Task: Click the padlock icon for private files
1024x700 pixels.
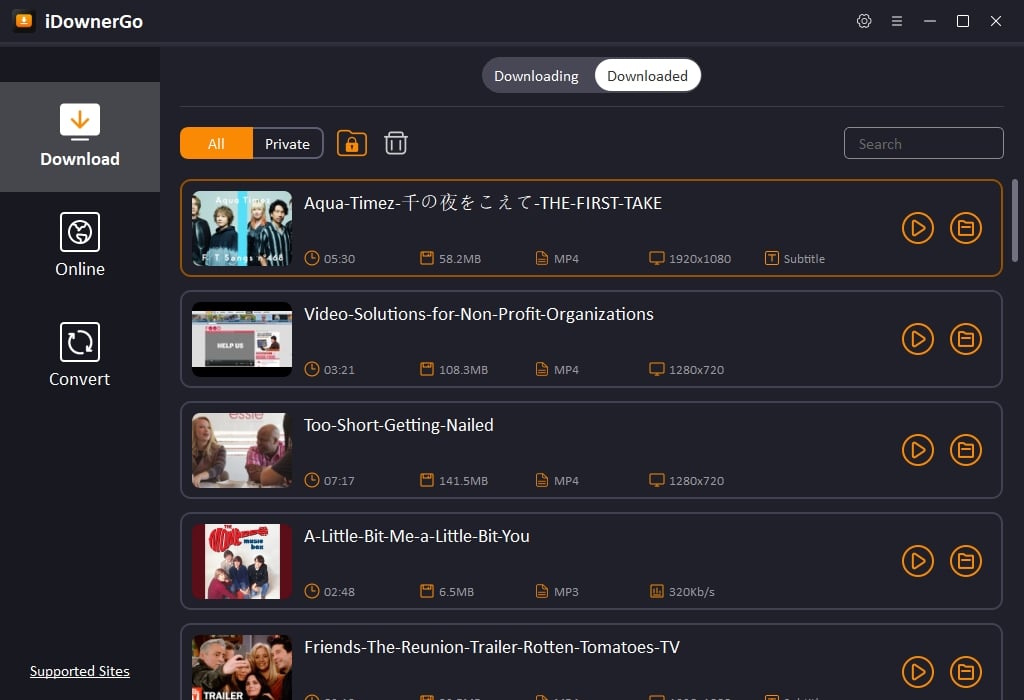Action: tap(351, 143)
